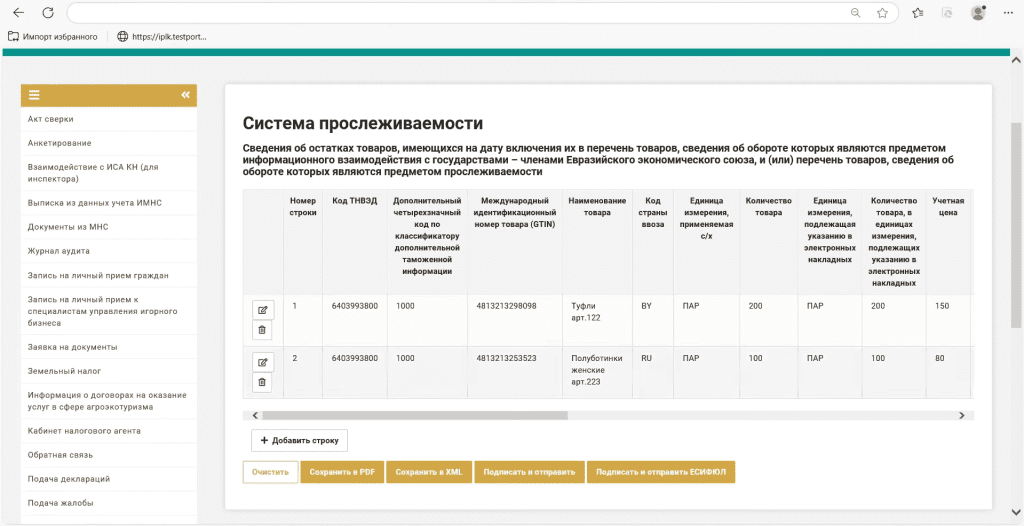Click GTIN value 4813213253523
The image size is (1024, 526).
pyautogui.click(x=506, y=358)
